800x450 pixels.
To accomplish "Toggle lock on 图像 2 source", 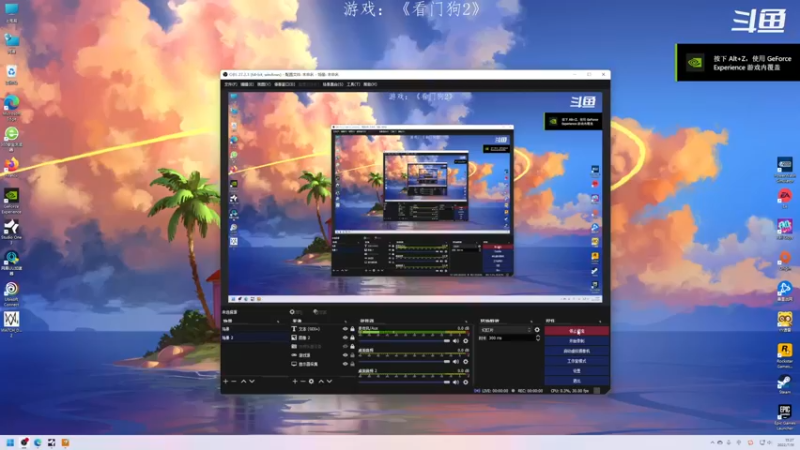I will (352, 338).
